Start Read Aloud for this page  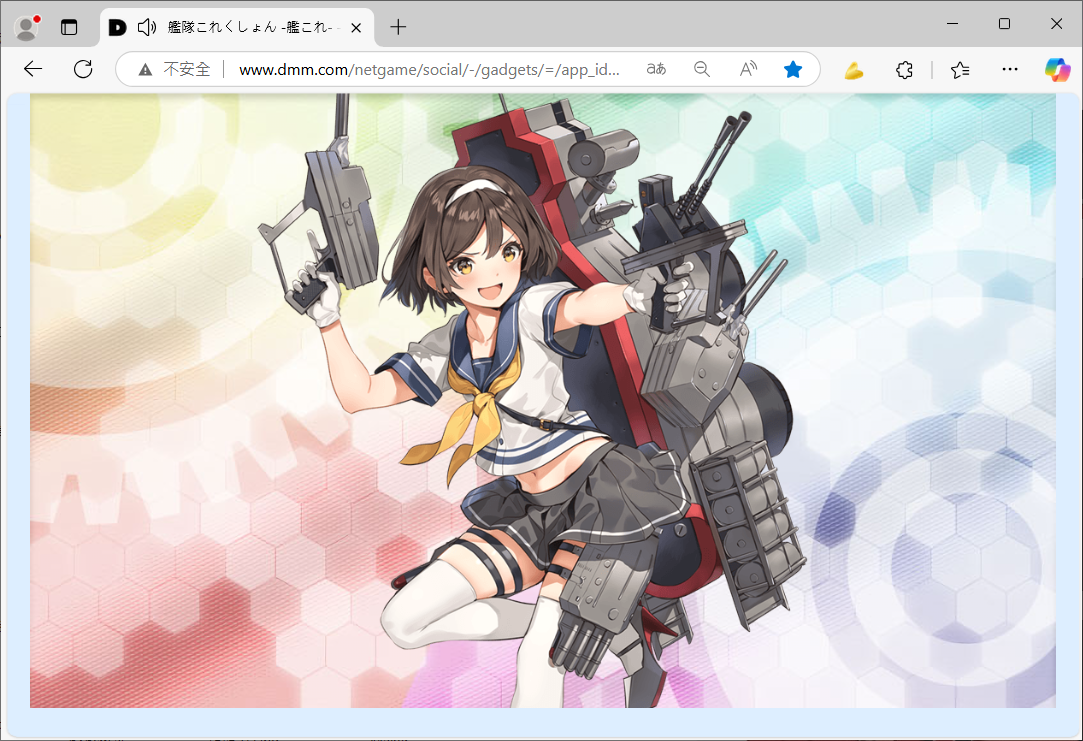coord(748,69)
